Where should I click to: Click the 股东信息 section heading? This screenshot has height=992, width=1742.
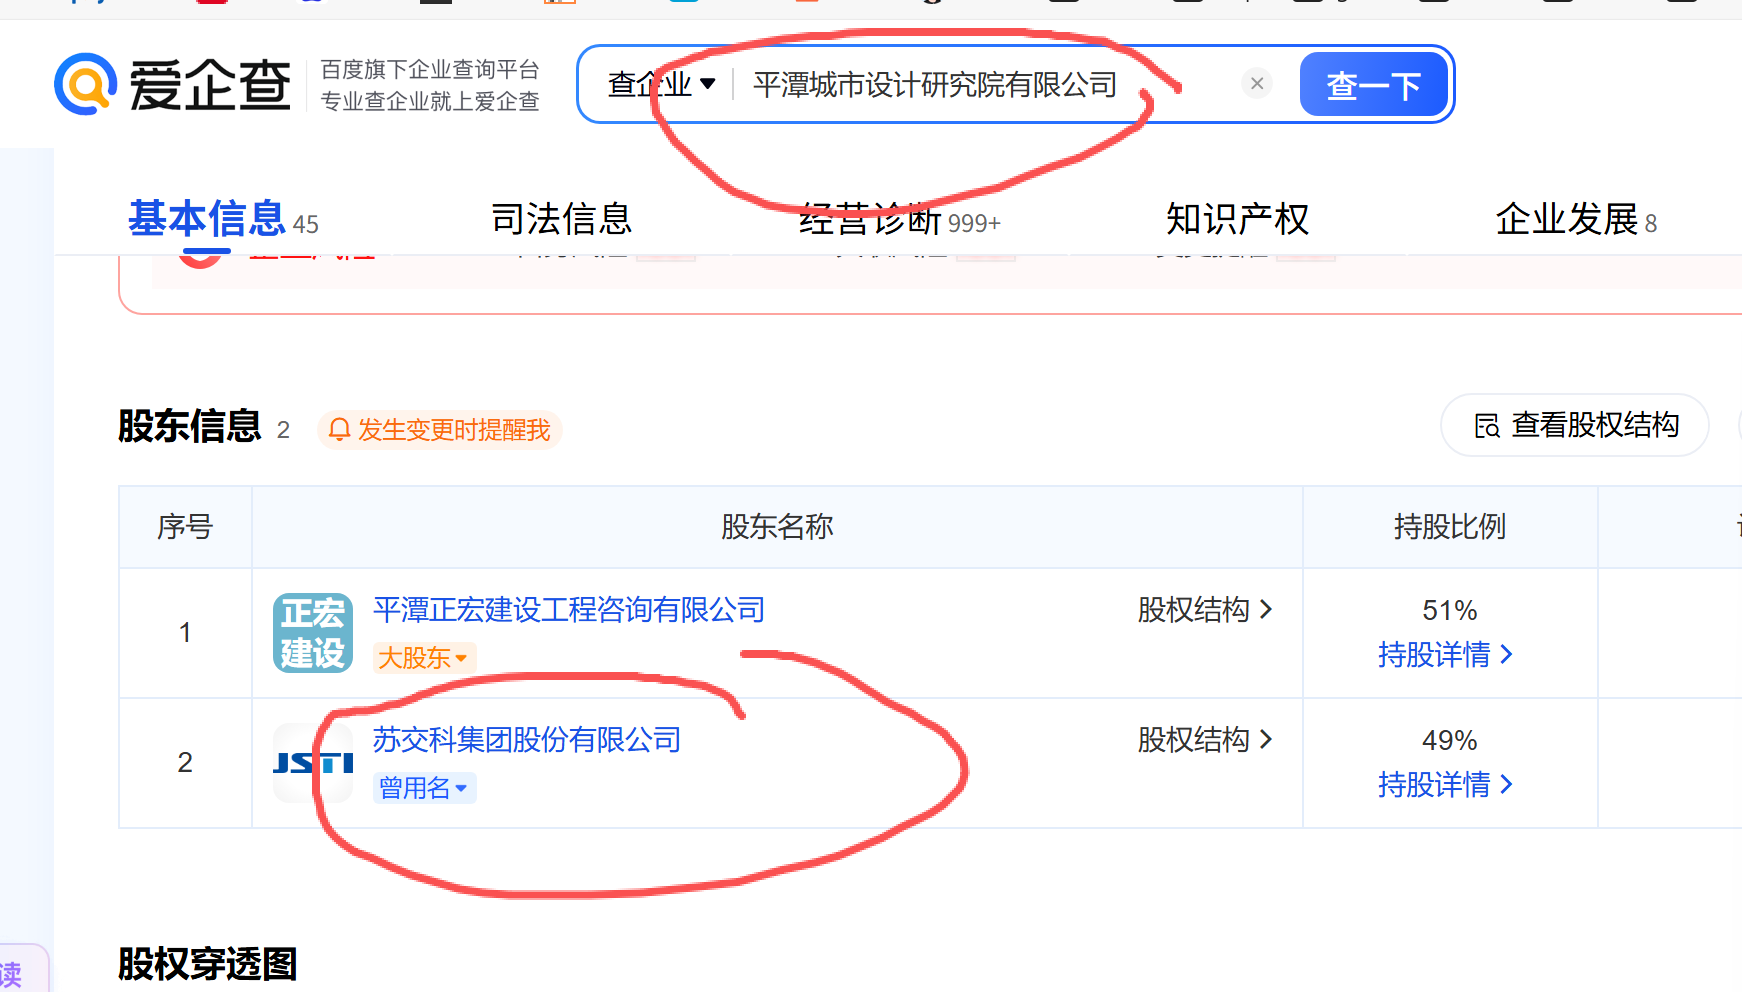point(190,426)
